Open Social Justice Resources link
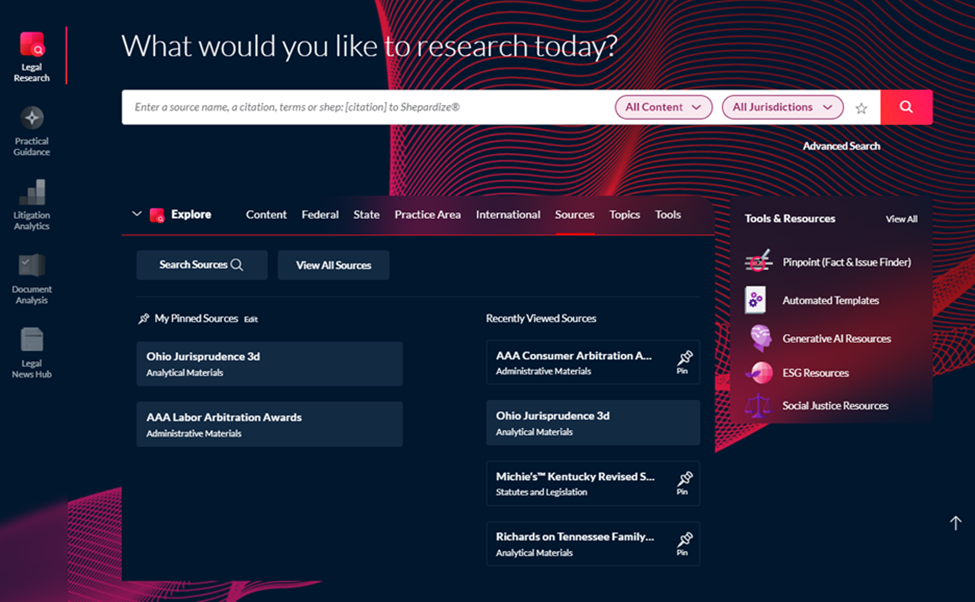This screenshot has height=602, width=975. tap(835, 405)
